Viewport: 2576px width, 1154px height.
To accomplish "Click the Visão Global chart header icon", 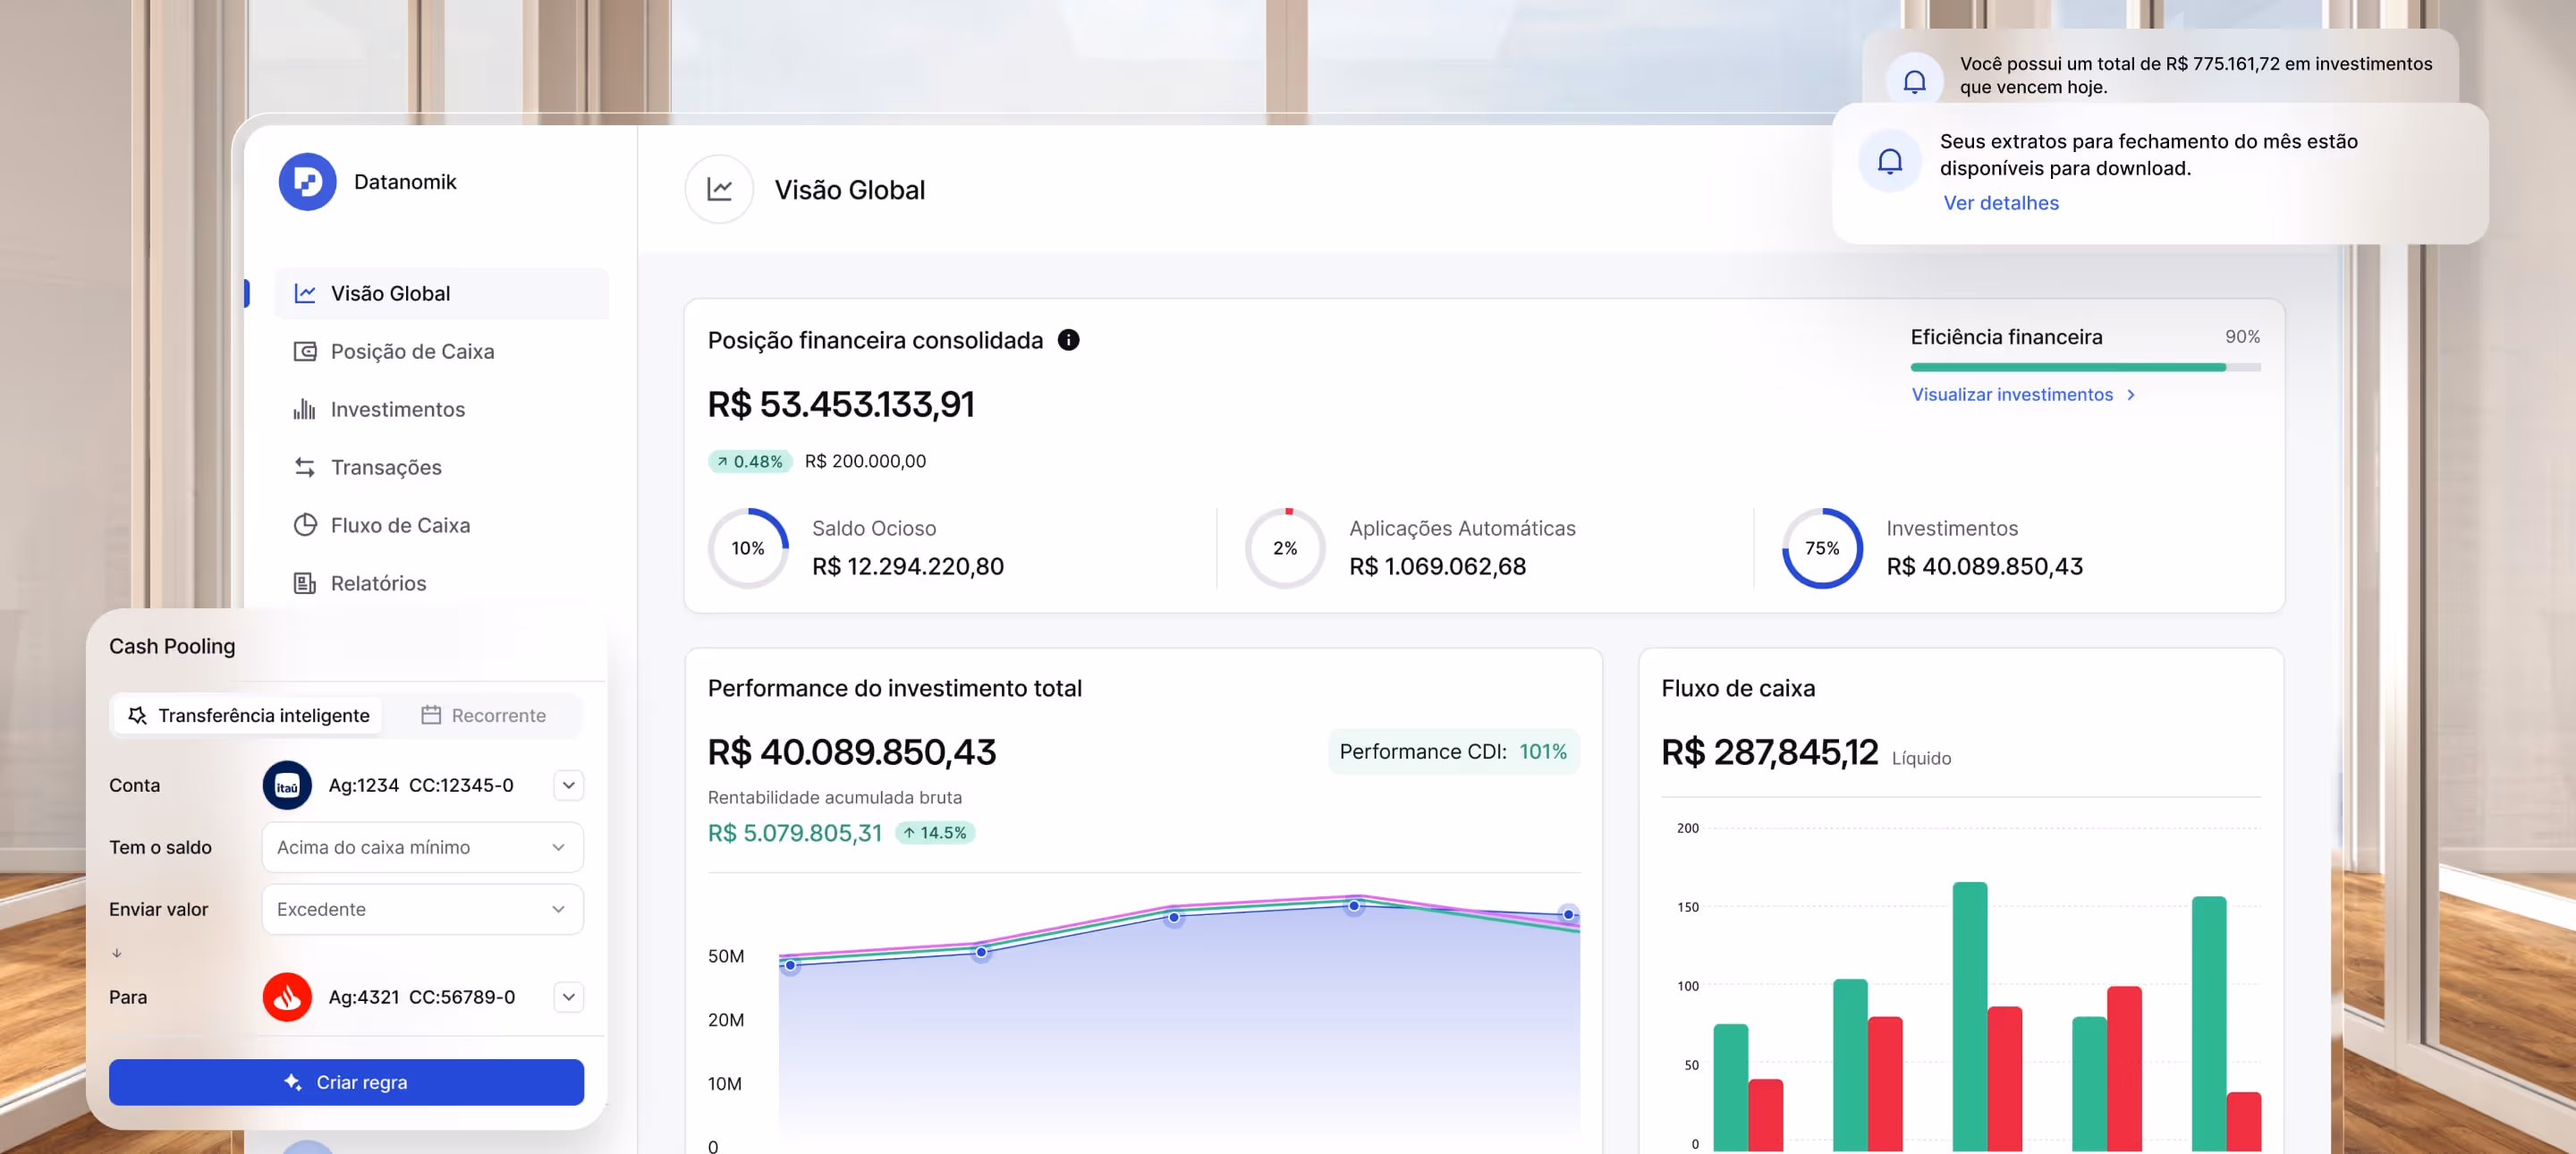I will coord(719,189).
